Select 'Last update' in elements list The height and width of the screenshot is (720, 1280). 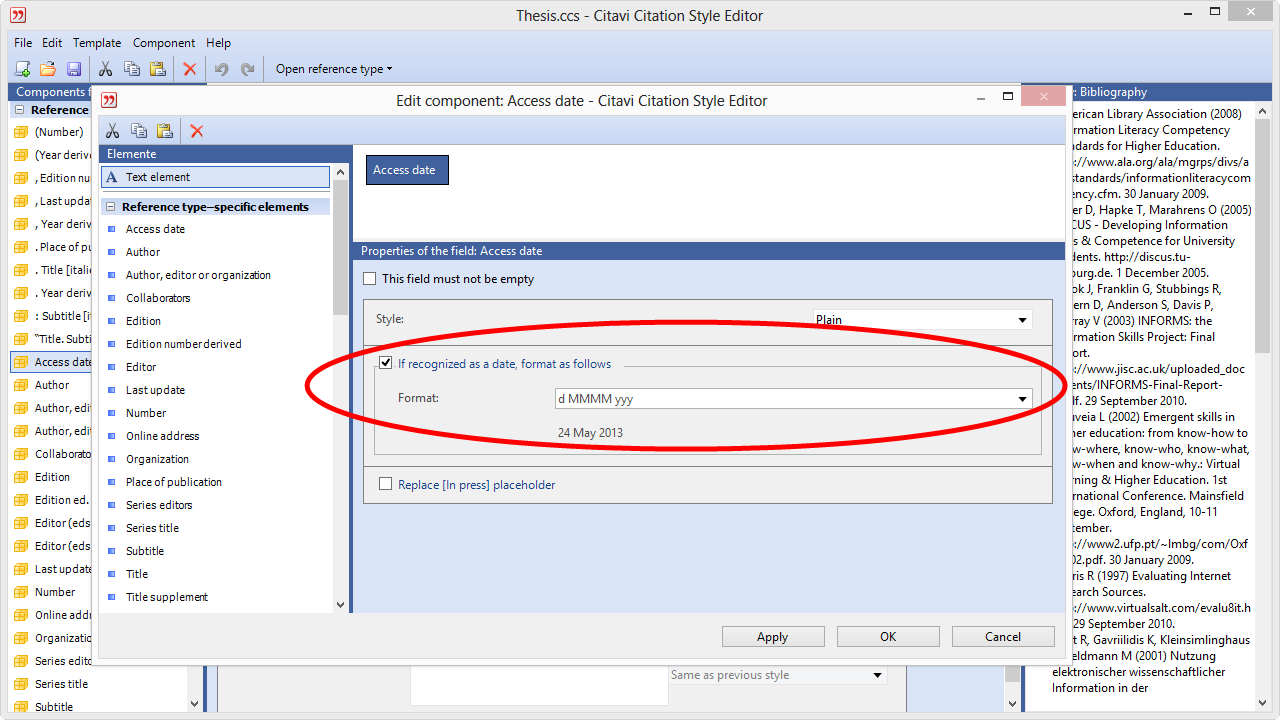pyautogui.click(x=155, y=390)
